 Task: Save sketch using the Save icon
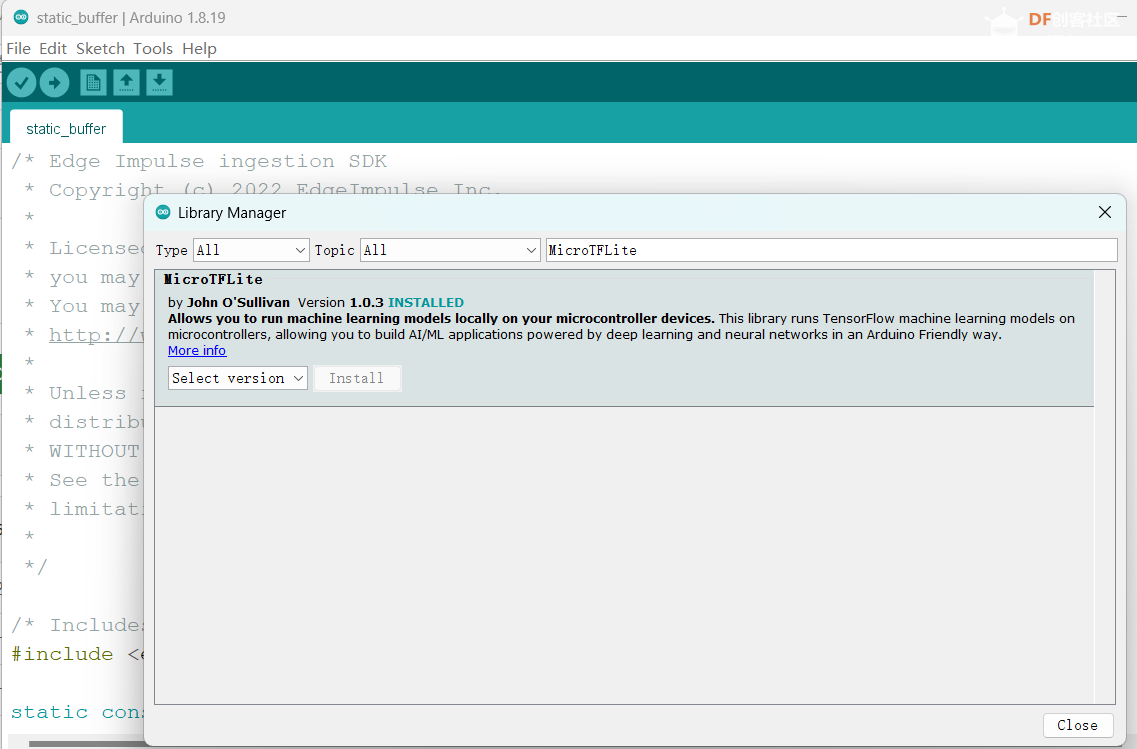160,83
